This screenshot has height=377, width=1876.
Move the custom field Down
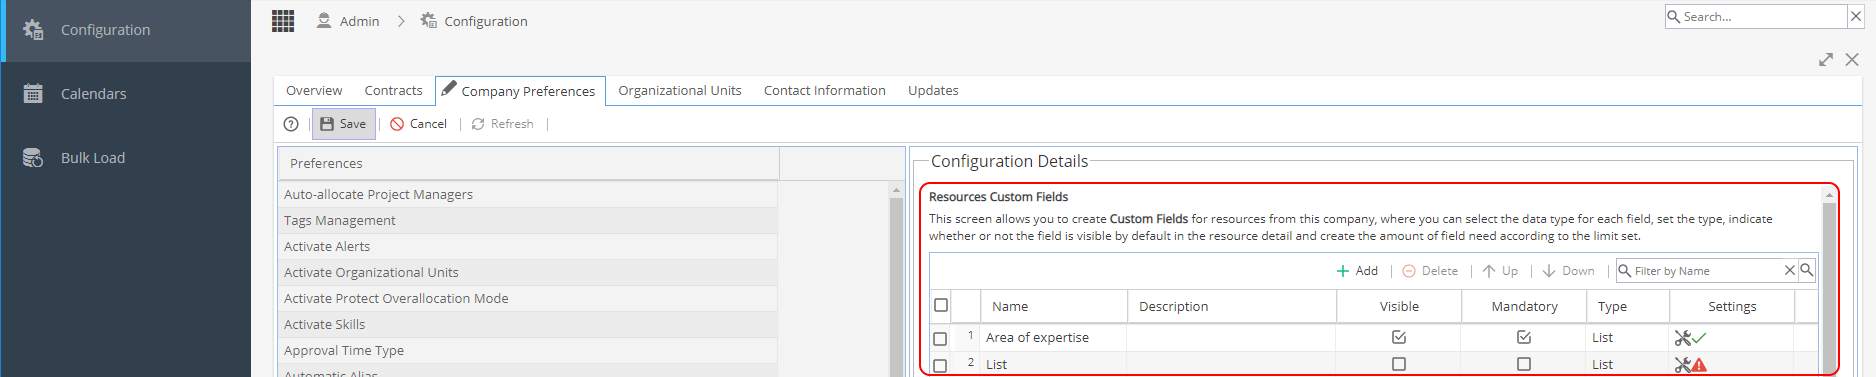pyautogui.click(x=1568, y=271)
